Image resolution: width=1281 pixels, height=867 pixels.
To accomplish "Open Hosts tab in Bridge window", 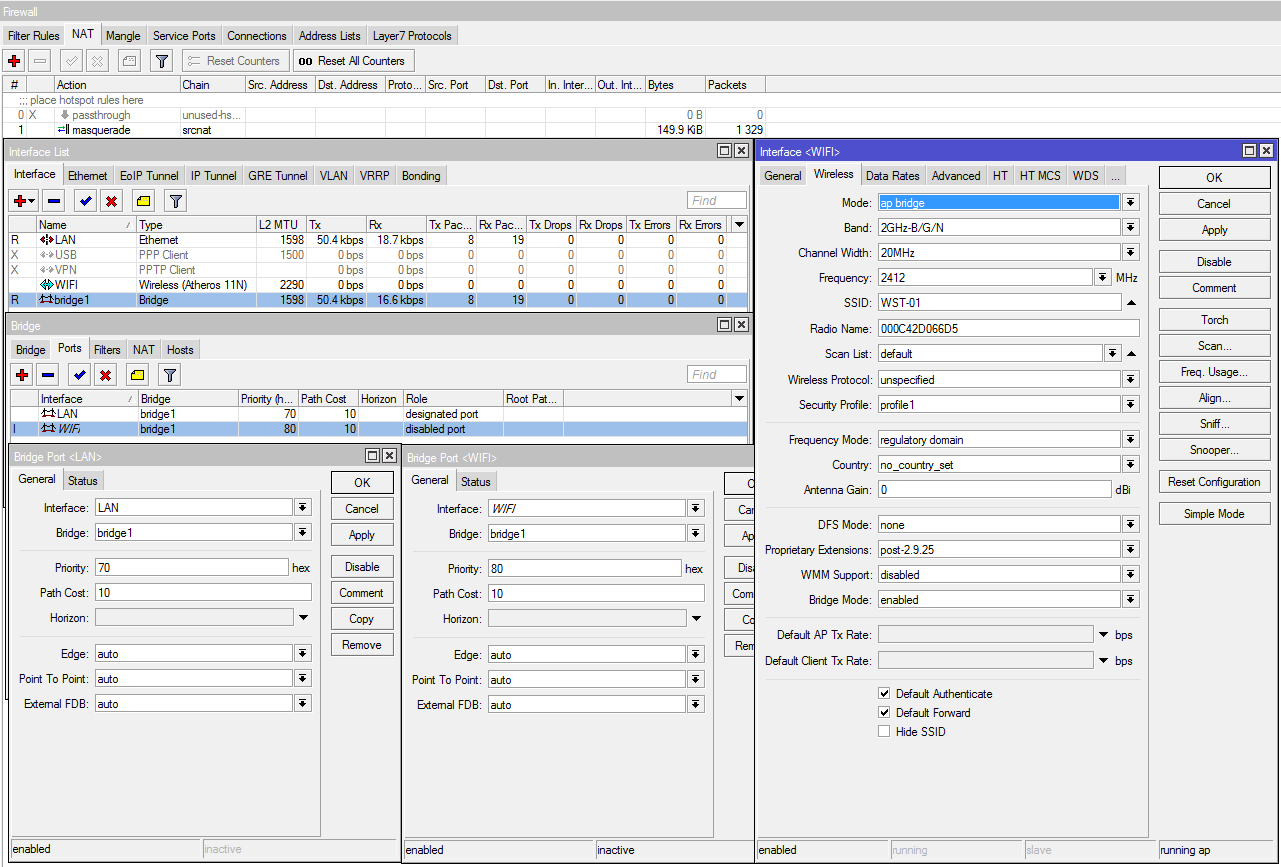I will [181, 349].
